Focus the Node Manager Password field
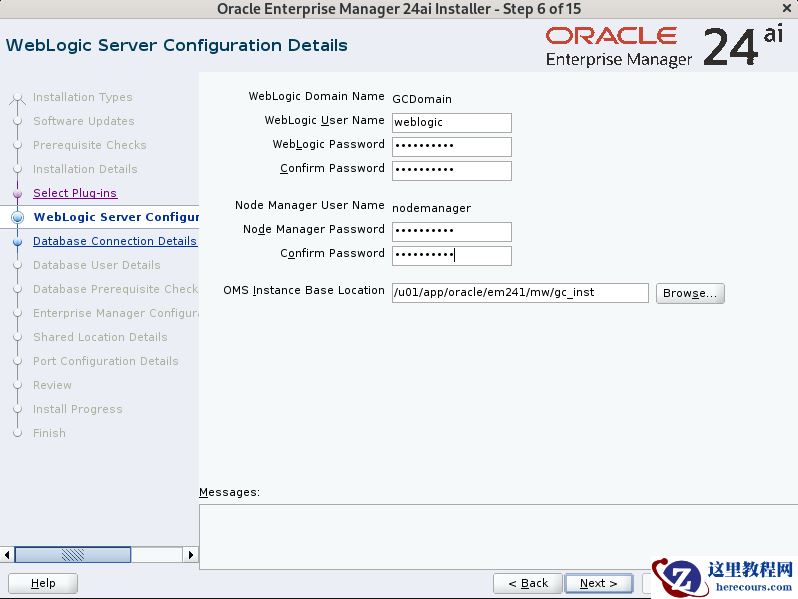798x599 pixels. pyautogui.click(x=451, y=232)
